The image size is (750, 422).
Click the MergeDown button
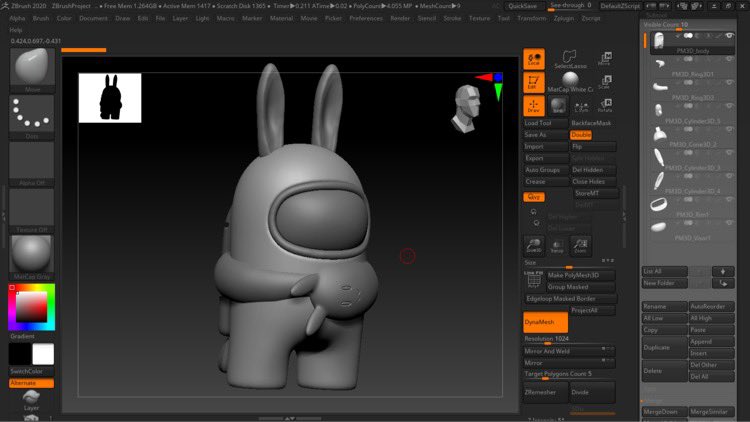pyautogui.click(x=664, y=411)
